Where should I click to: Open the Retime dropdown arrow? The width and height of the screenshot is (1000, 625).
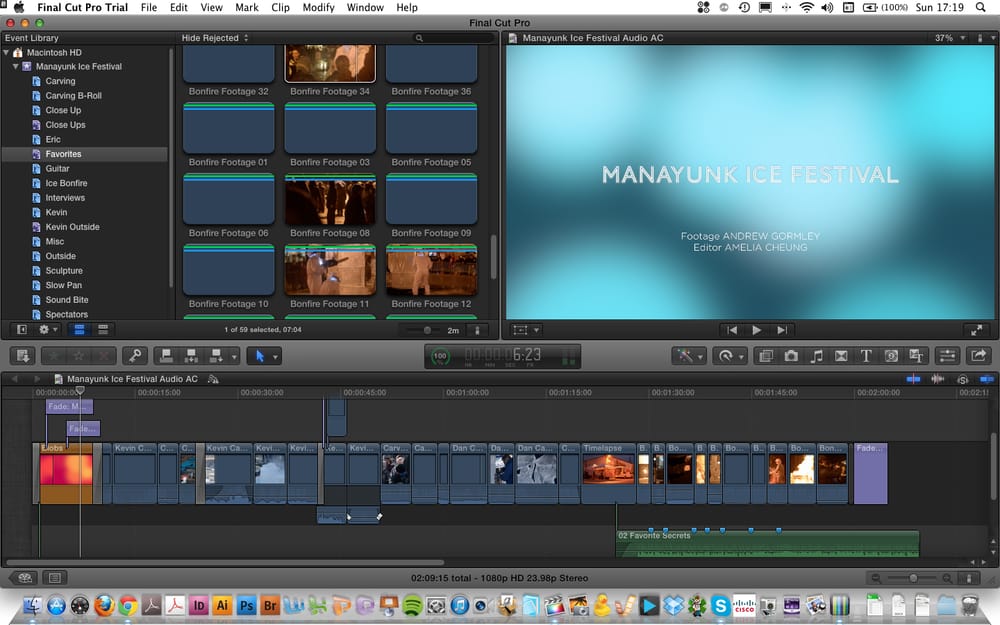coord(742,357)
